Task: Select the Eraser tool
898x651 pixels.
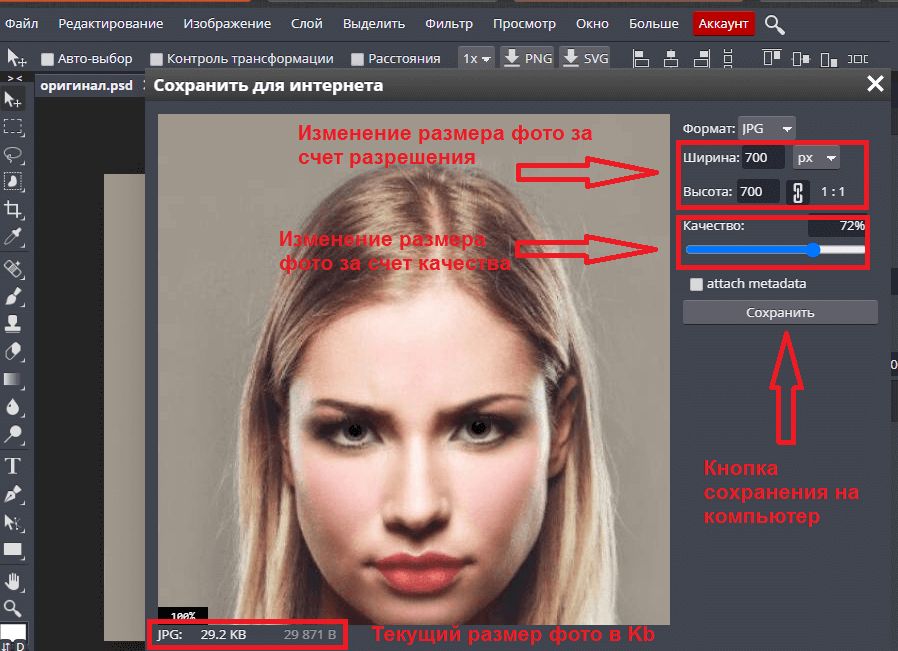Action: pos(13,351)
